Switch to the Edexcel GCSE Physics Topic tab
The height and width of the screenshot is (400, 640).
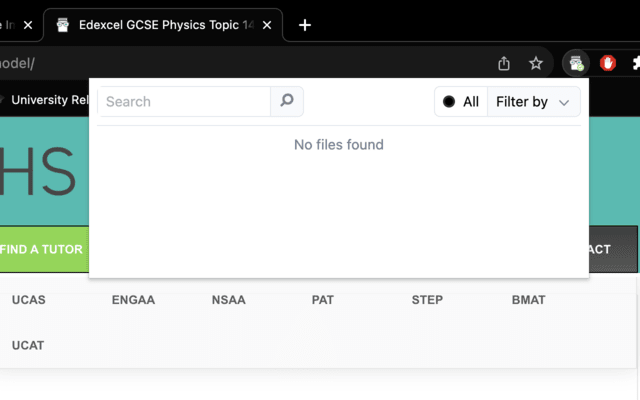pyautogui.click(x=163, y=25)
